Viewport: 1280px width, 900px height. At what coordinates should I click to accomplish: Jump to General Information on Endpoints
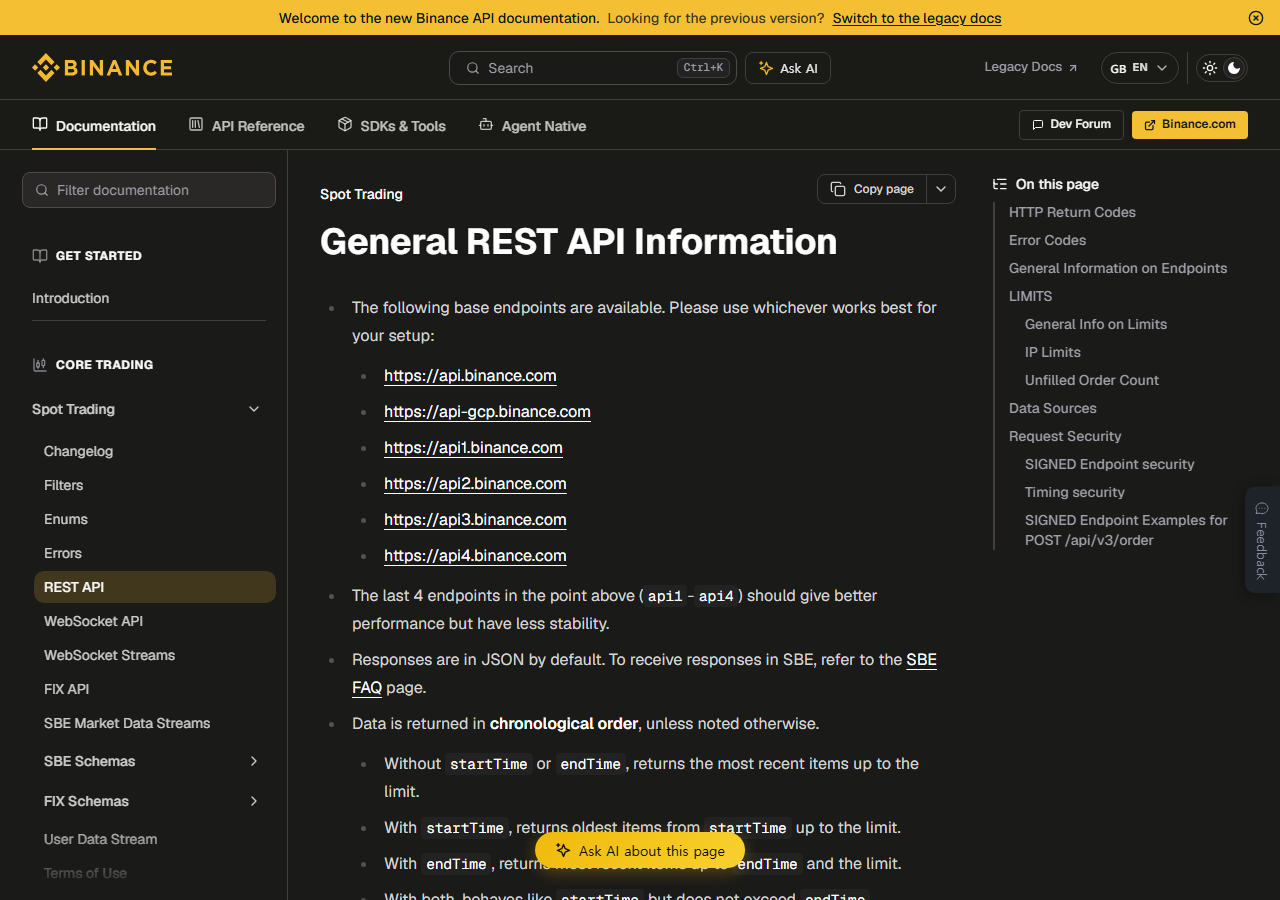pos(1118,268)
